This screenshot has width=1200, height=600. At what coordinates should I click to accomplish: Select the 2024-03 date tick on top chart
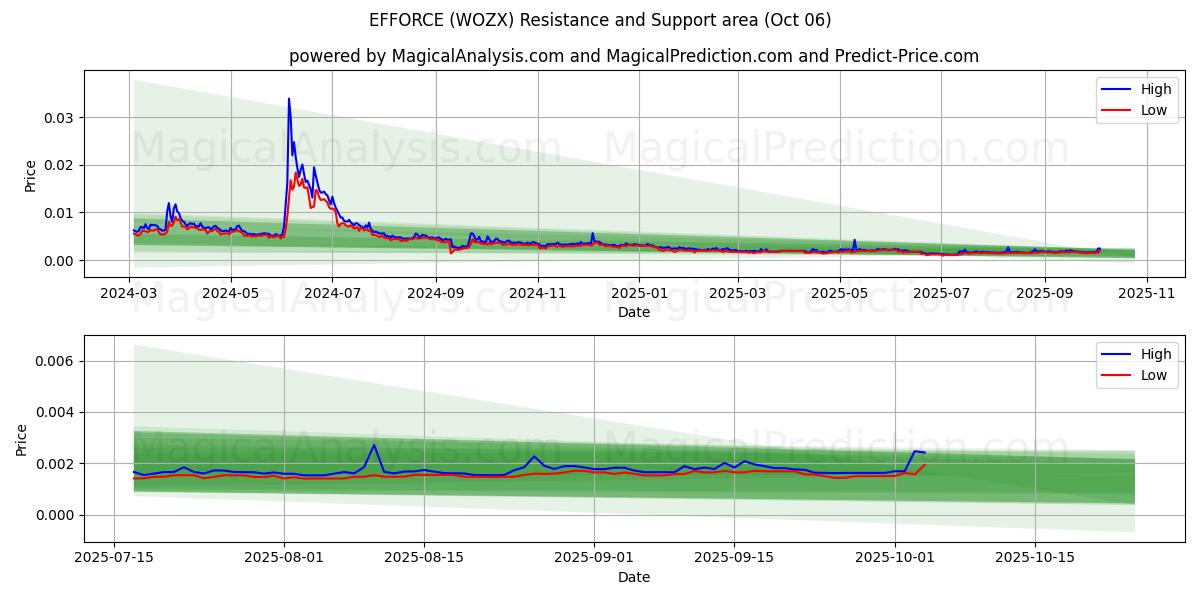(x=129, y=293)
